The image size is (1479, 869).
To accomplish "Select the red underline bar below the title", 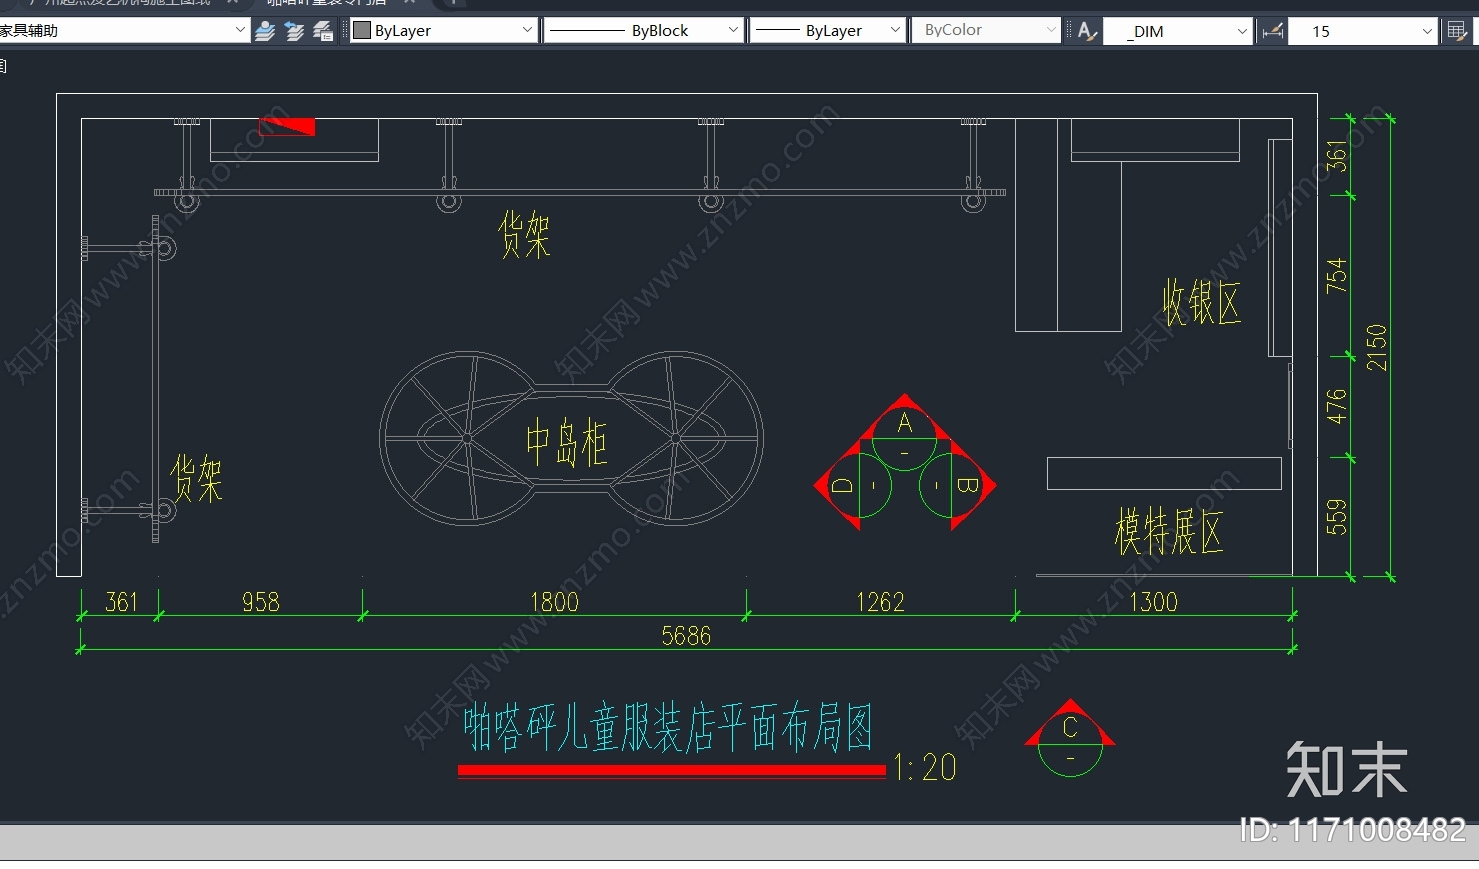I will click(x=672, y=771).
